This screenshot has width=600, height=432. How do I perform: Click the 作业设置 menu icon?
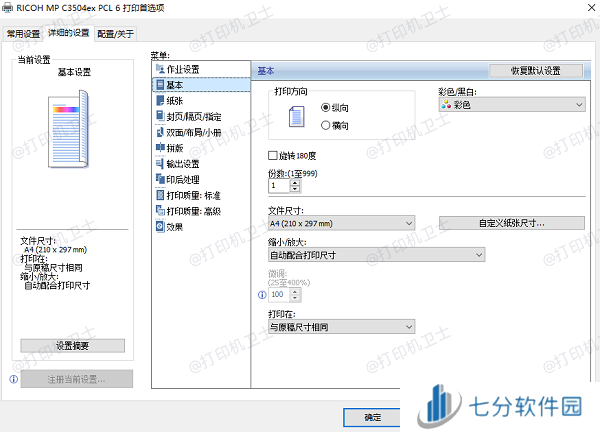[x=160, y=69]
